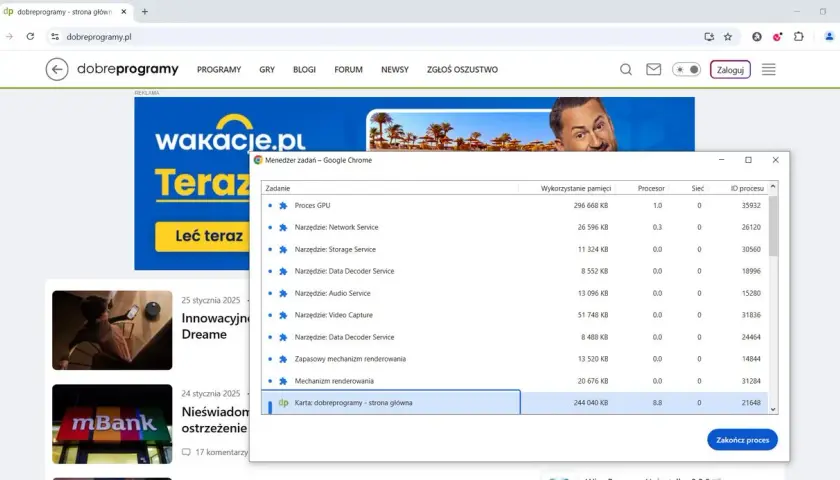Click the dark round extension icon in toolbar

point(756,36)
